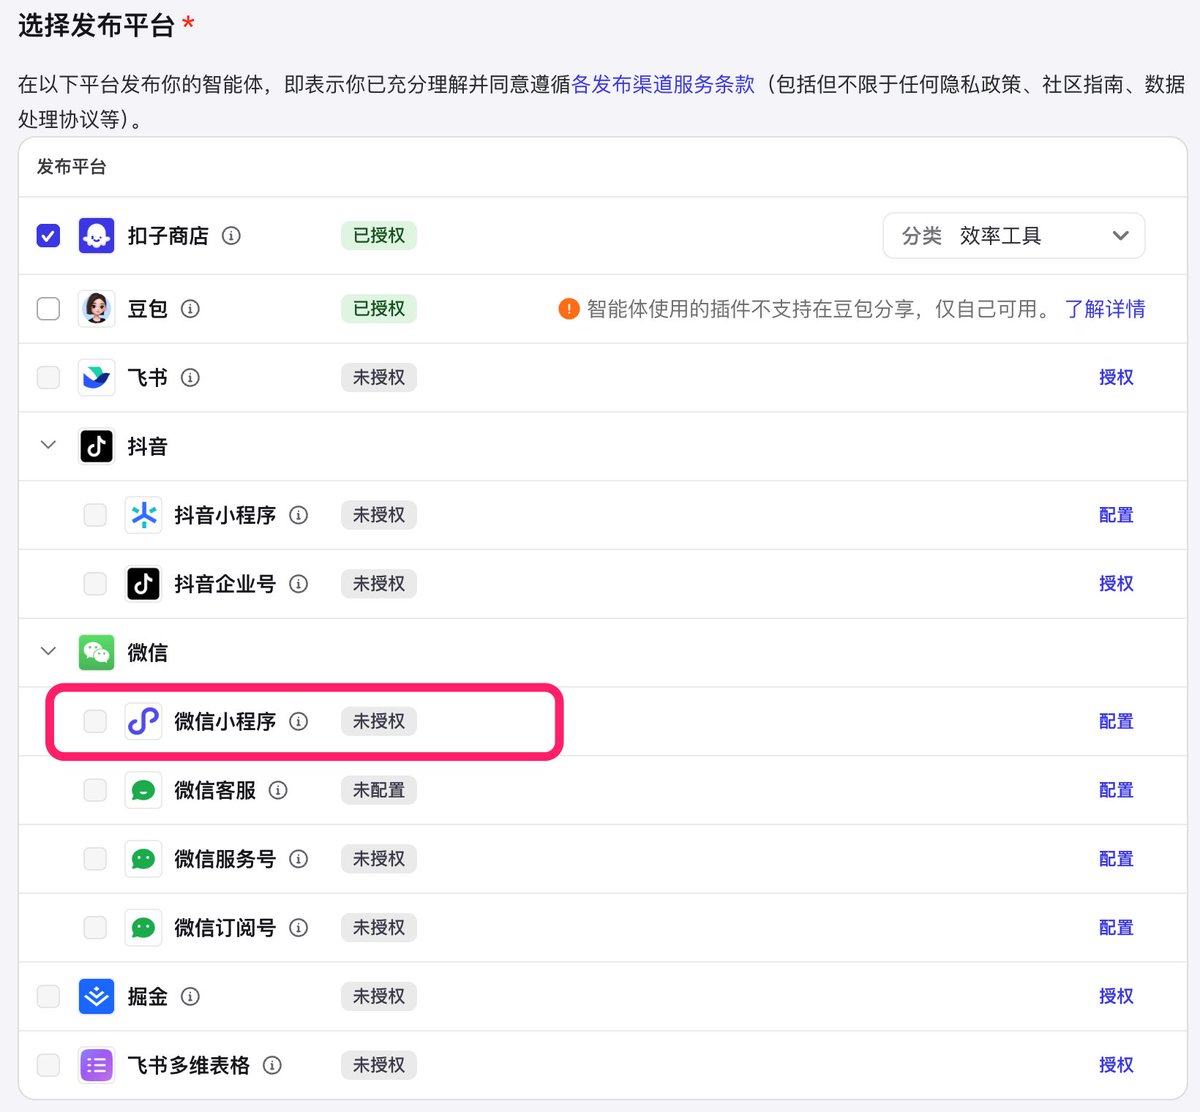Click the 未授权 badge in 飞书 row

(x=379, y=378)
